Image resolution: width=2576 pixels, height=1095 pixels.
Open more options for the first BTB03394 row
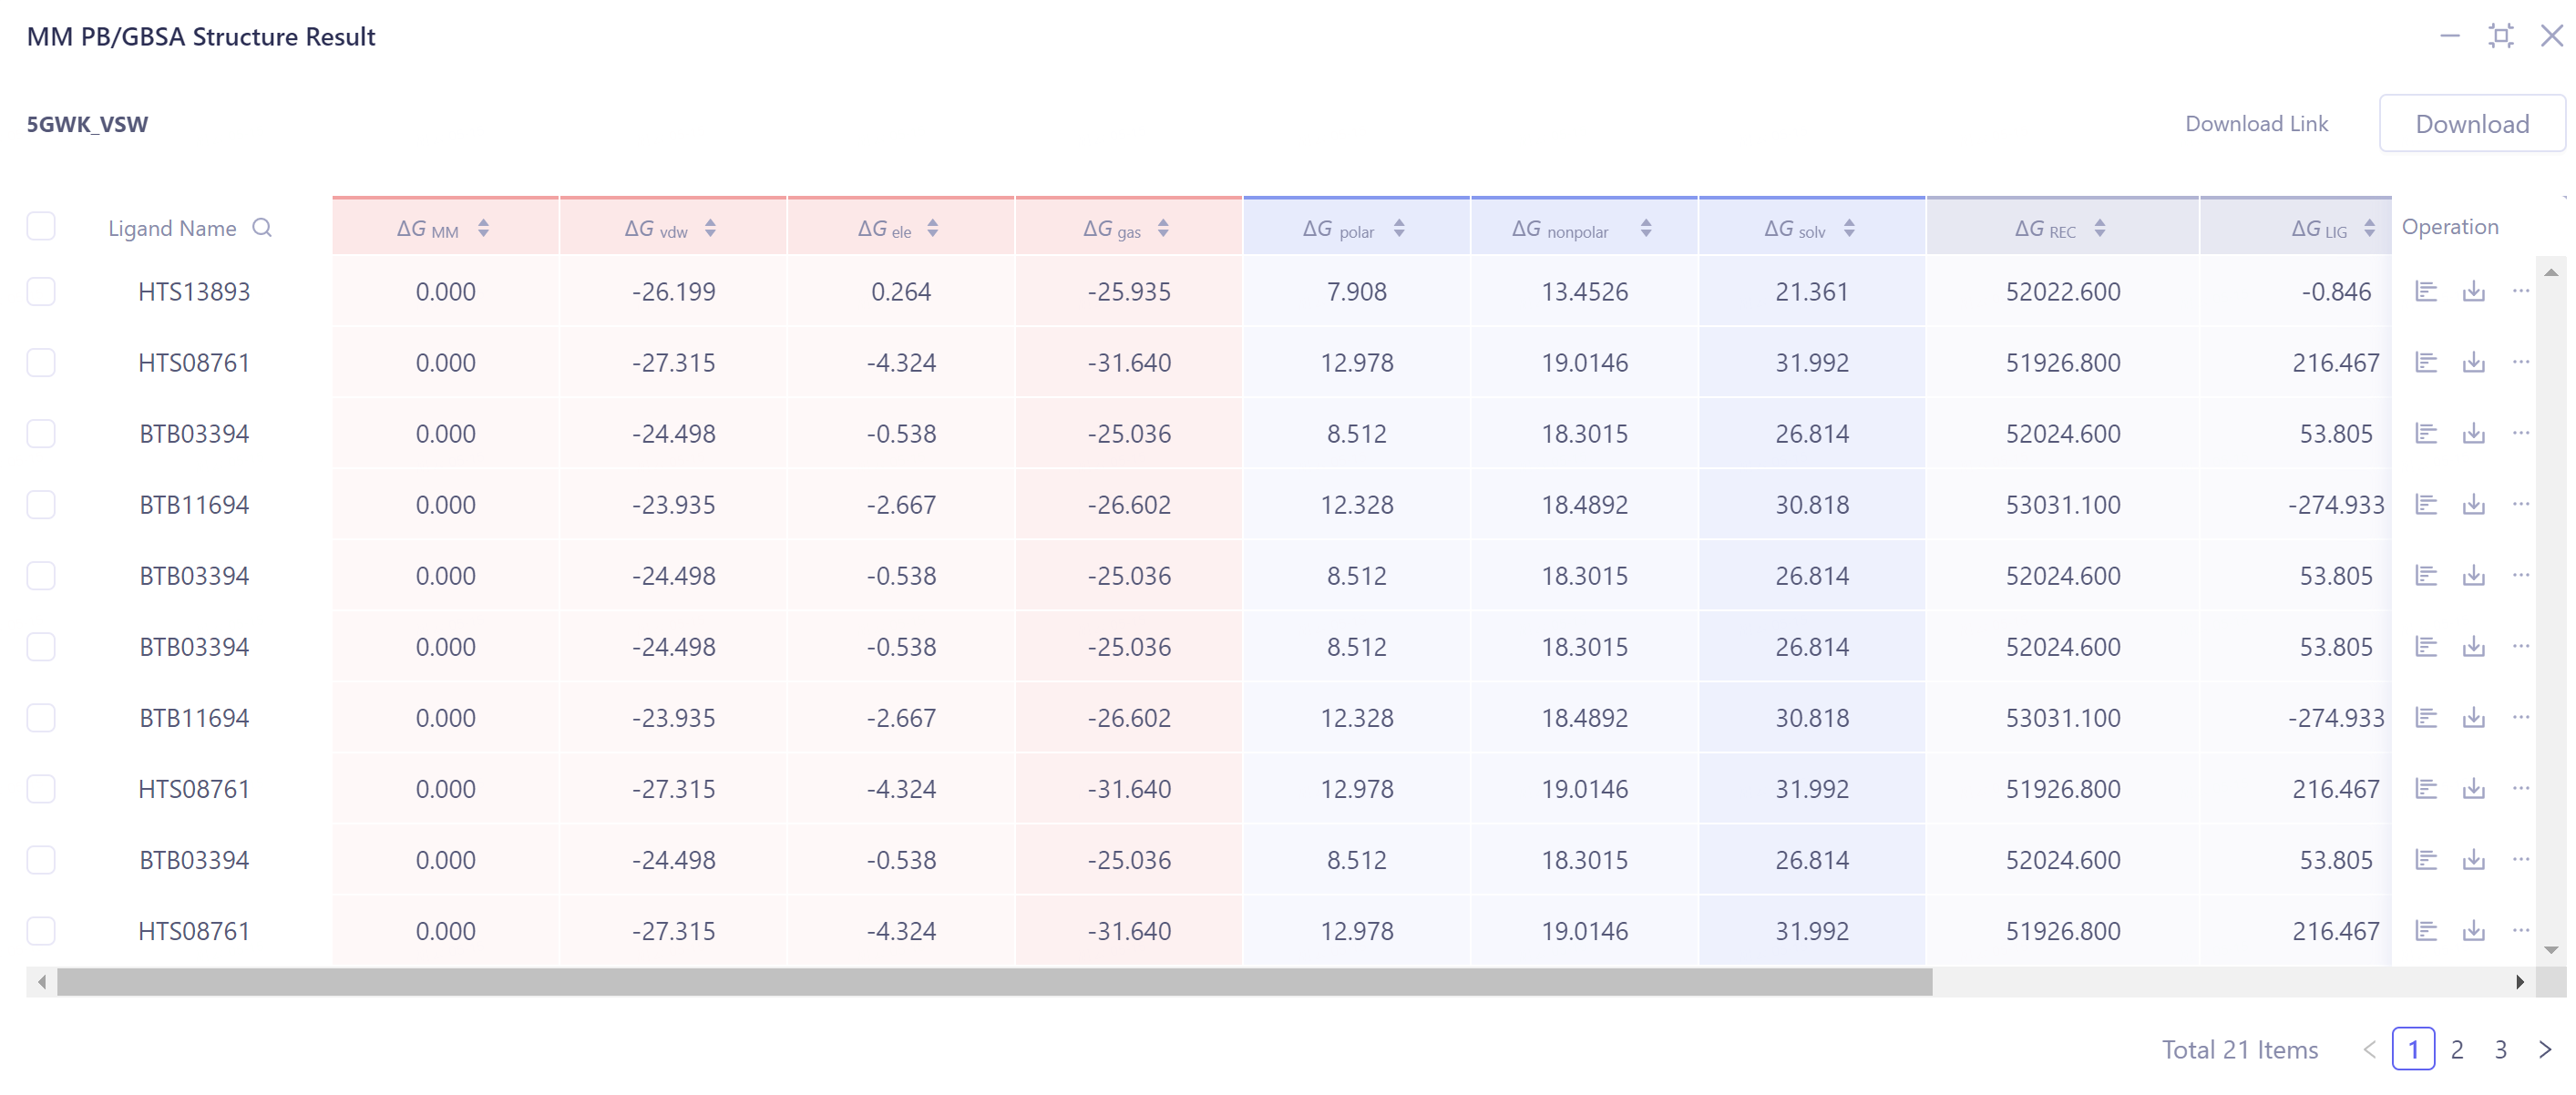click(x=2521, y=433)
